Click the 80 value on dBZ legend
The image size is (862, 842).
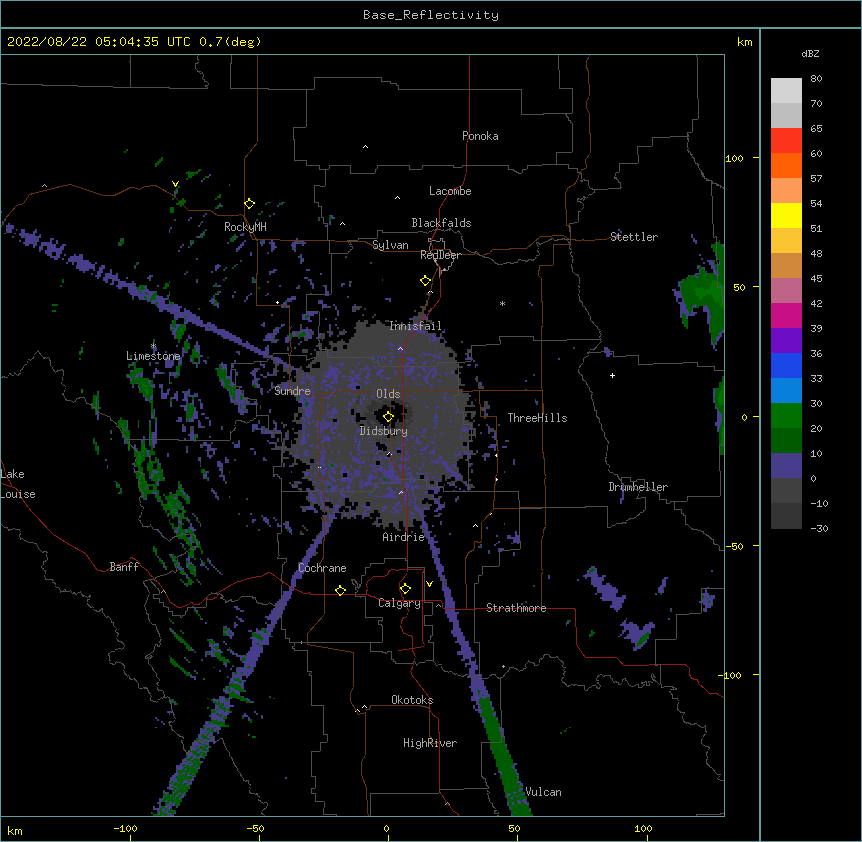[x=816, y=79]
